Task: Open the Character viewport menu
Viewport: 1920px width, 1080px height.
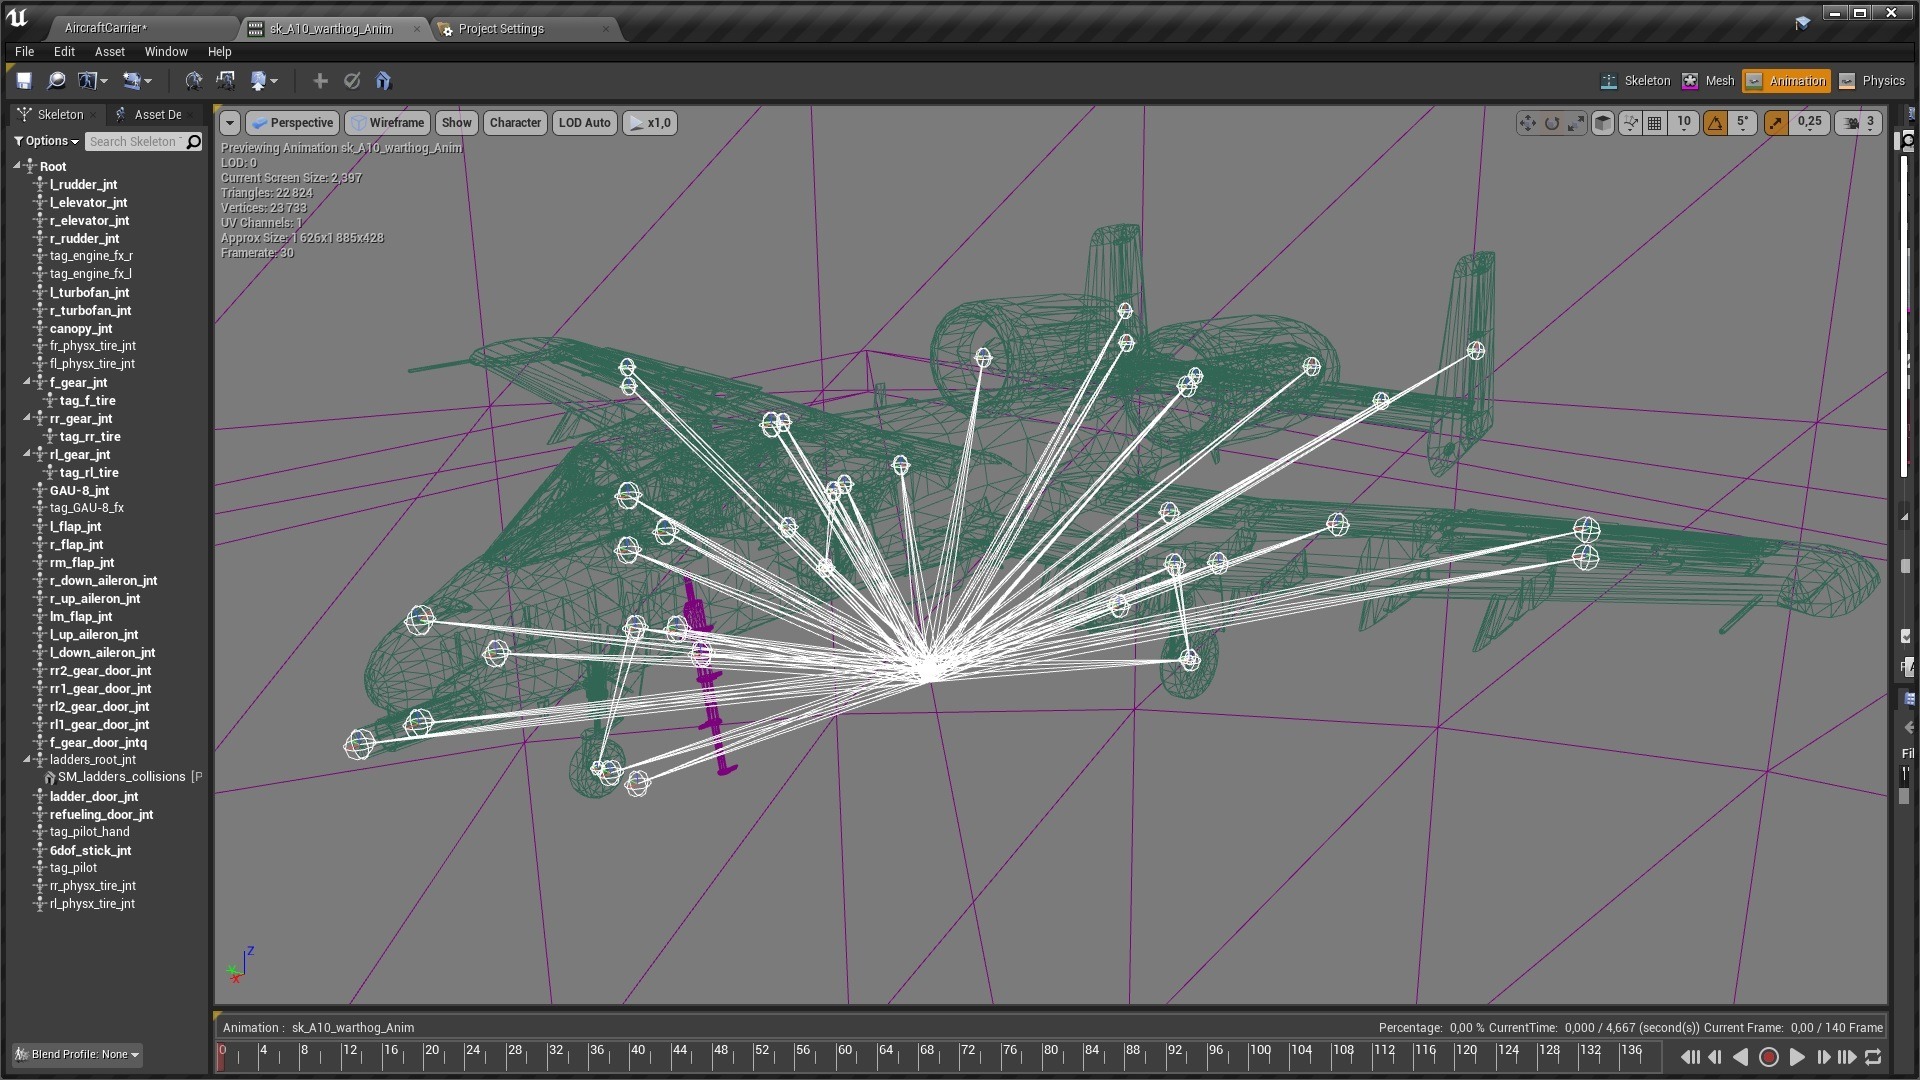Action: click(515, 123)
